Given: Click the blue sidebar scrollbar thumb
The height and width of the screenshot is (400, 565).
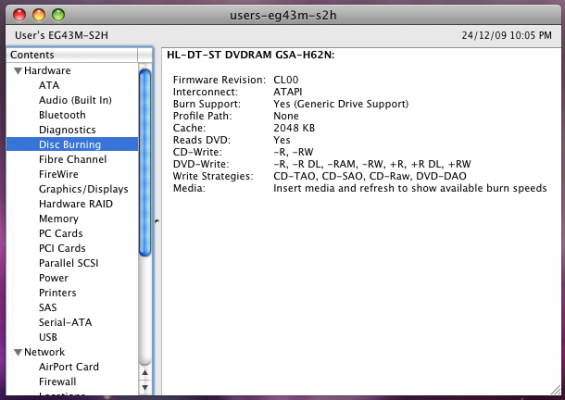Looking at the screenshot, I should [x=145, y=163].
